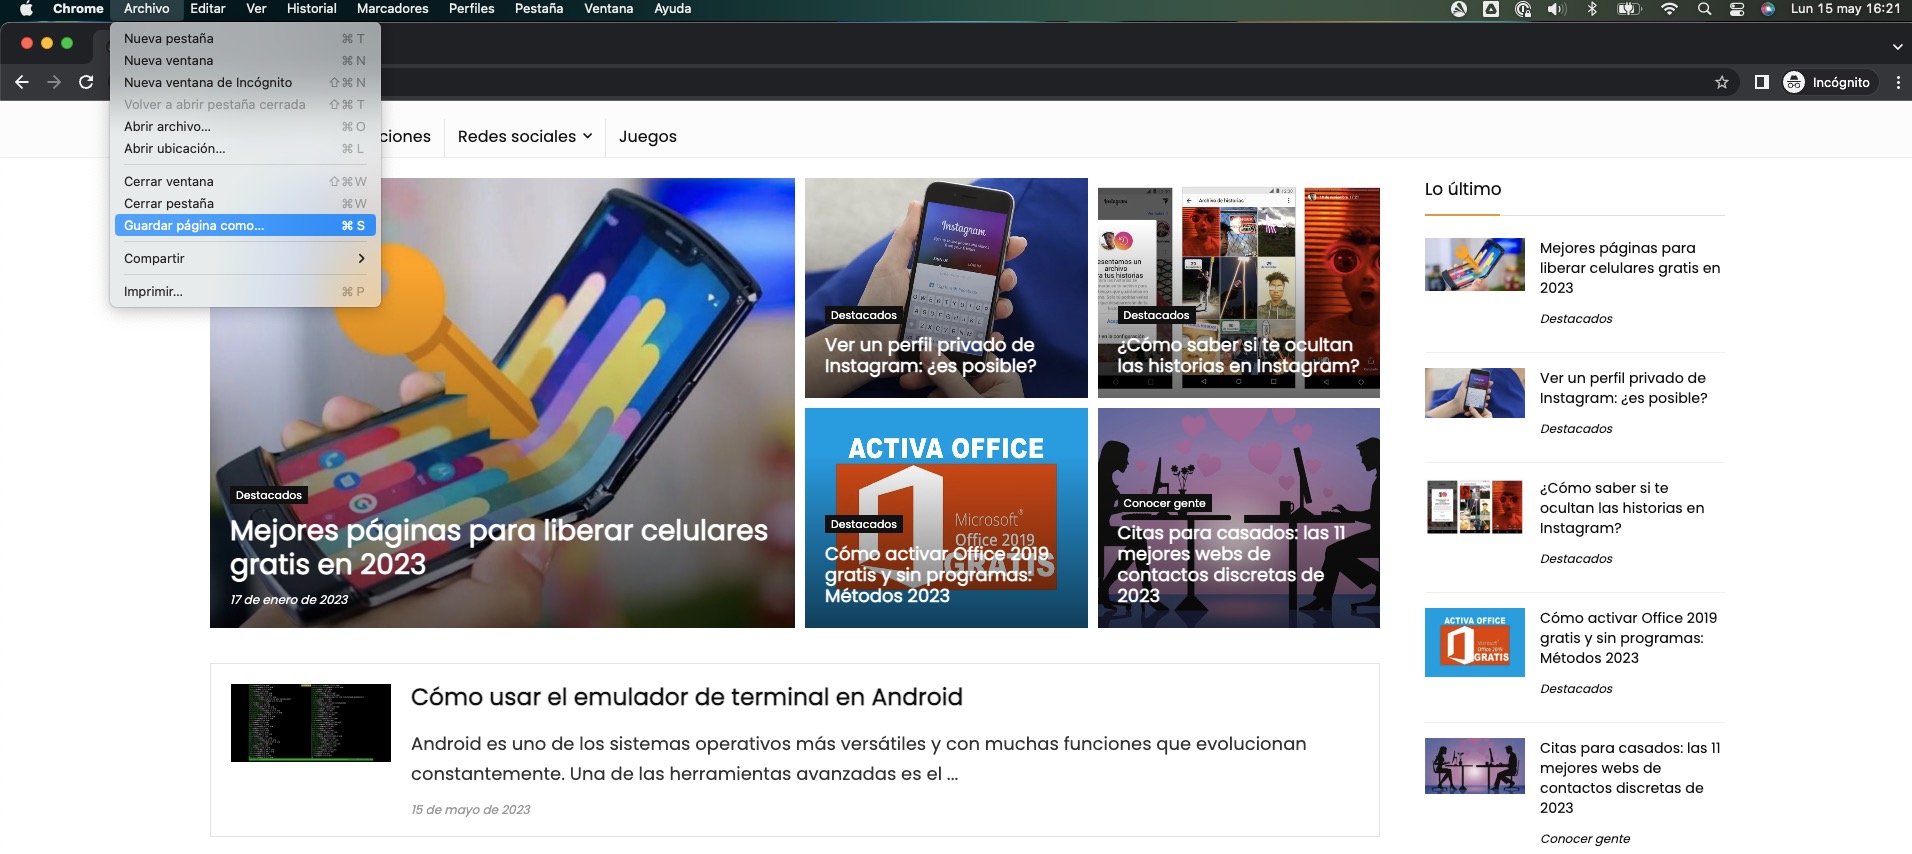Click Conocer gente category in sidebar
Image resolution: width=1912 pixels, height=854 pixels.
click(x=1585, y=839)
